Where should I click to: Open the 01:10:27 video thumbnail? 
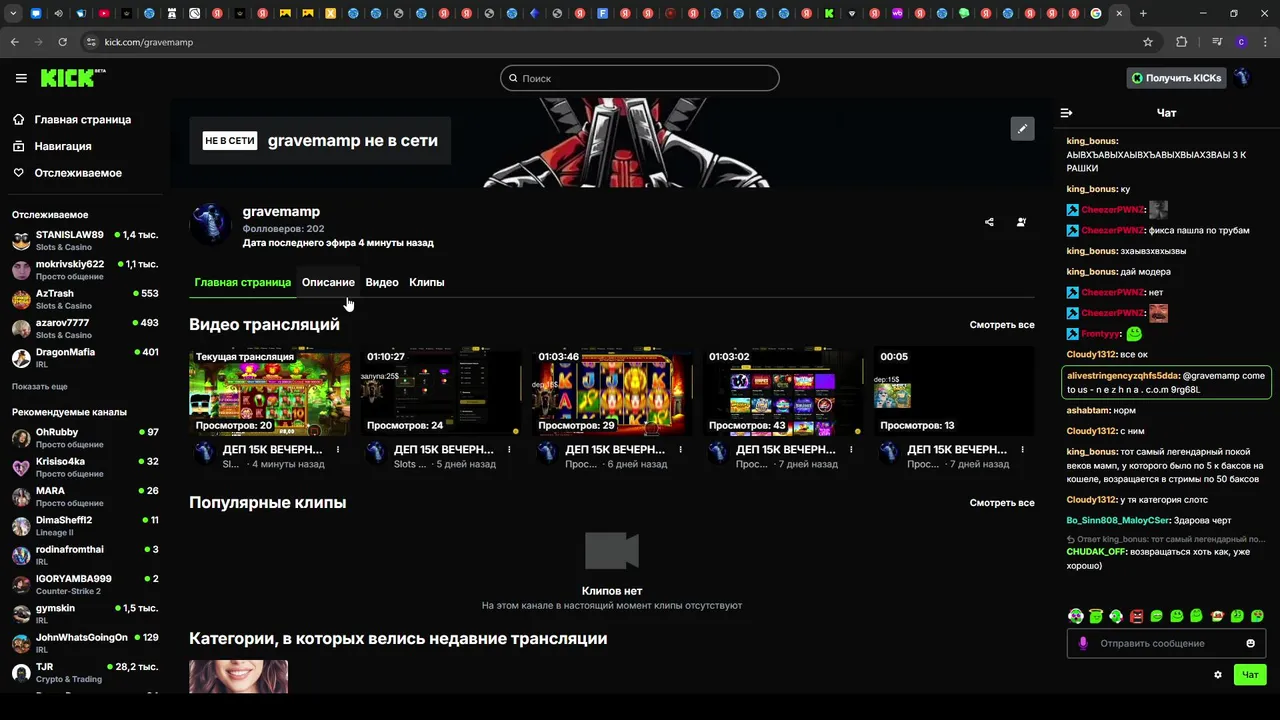(441, 391)
